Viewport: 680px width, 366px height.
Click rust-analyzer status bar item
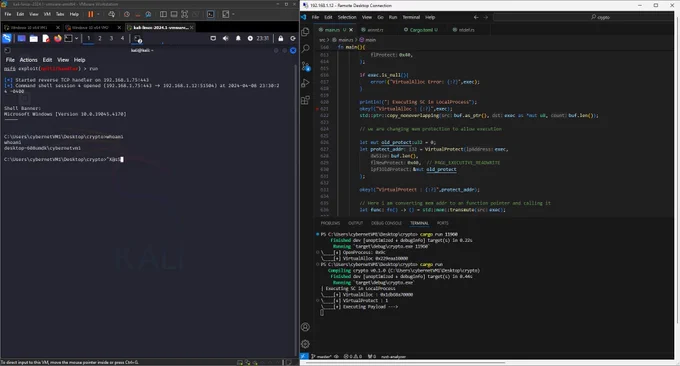tap(393, 356)
